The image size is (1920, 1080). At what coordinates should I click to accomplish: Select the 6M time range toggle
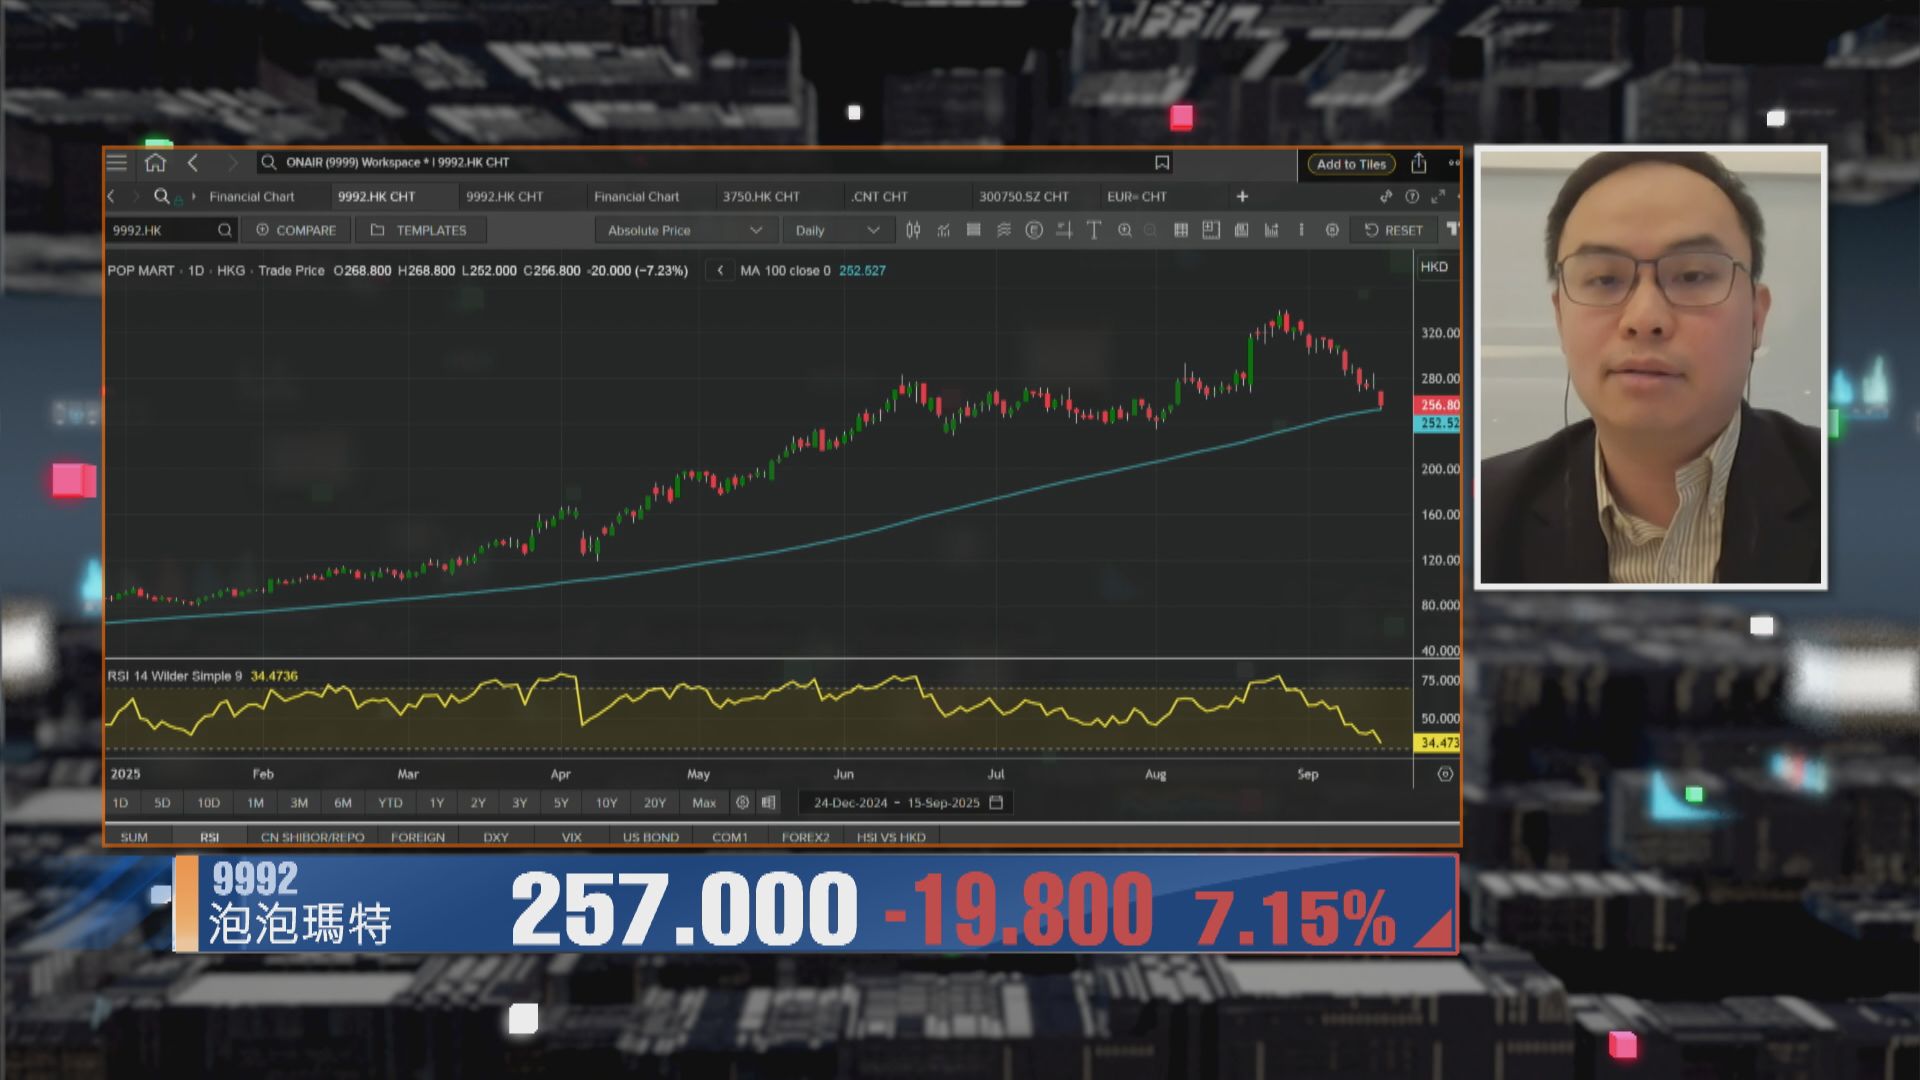(x=343, y=802)
